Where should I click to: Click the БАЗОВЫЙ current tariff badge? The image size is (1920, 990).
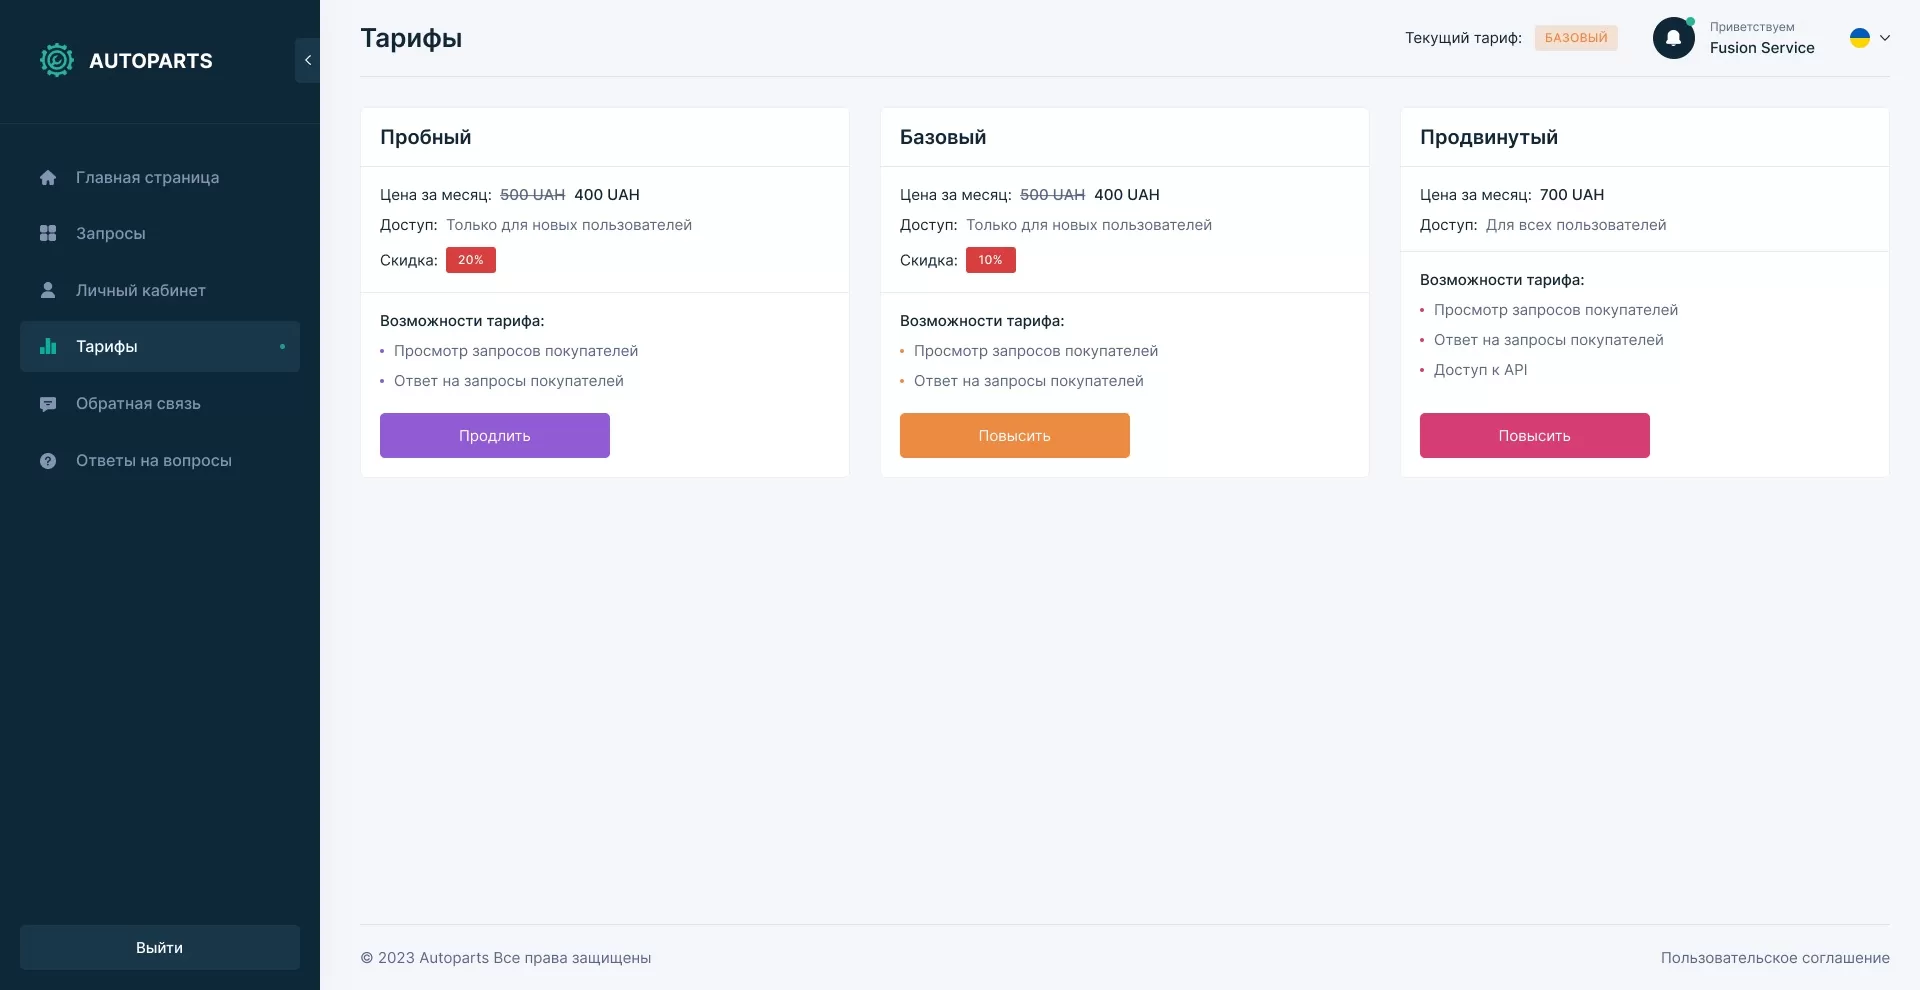pos(1576,38)
